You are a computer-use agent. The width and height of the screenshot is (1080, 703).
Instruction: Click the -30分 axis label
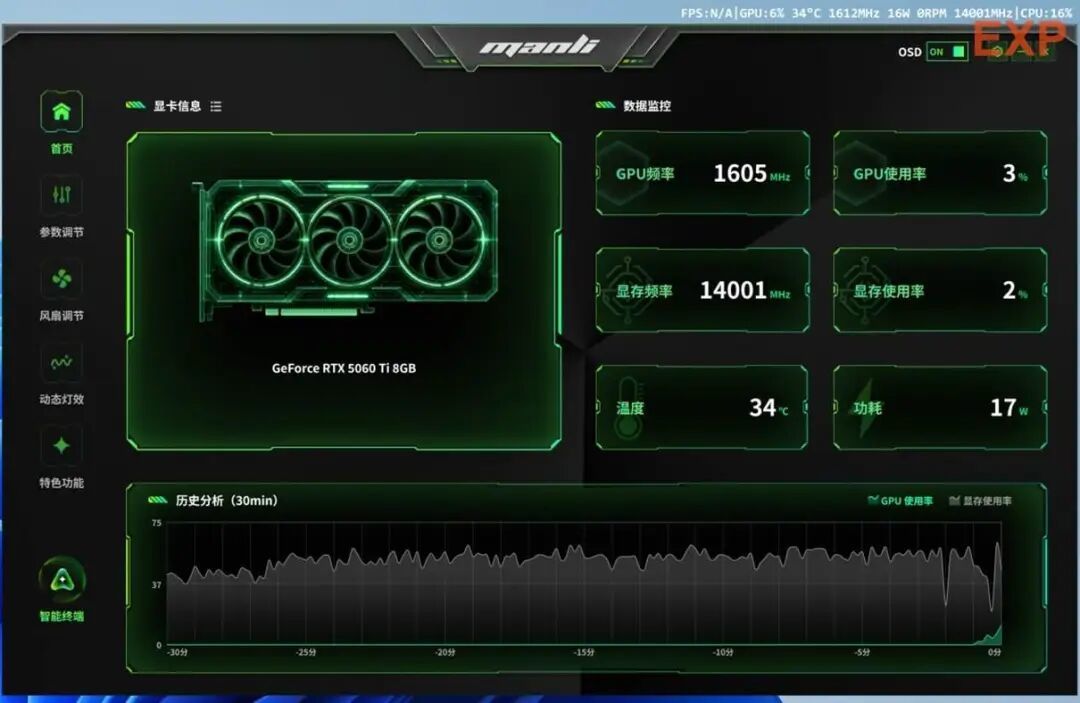click(x=178, y=652)
